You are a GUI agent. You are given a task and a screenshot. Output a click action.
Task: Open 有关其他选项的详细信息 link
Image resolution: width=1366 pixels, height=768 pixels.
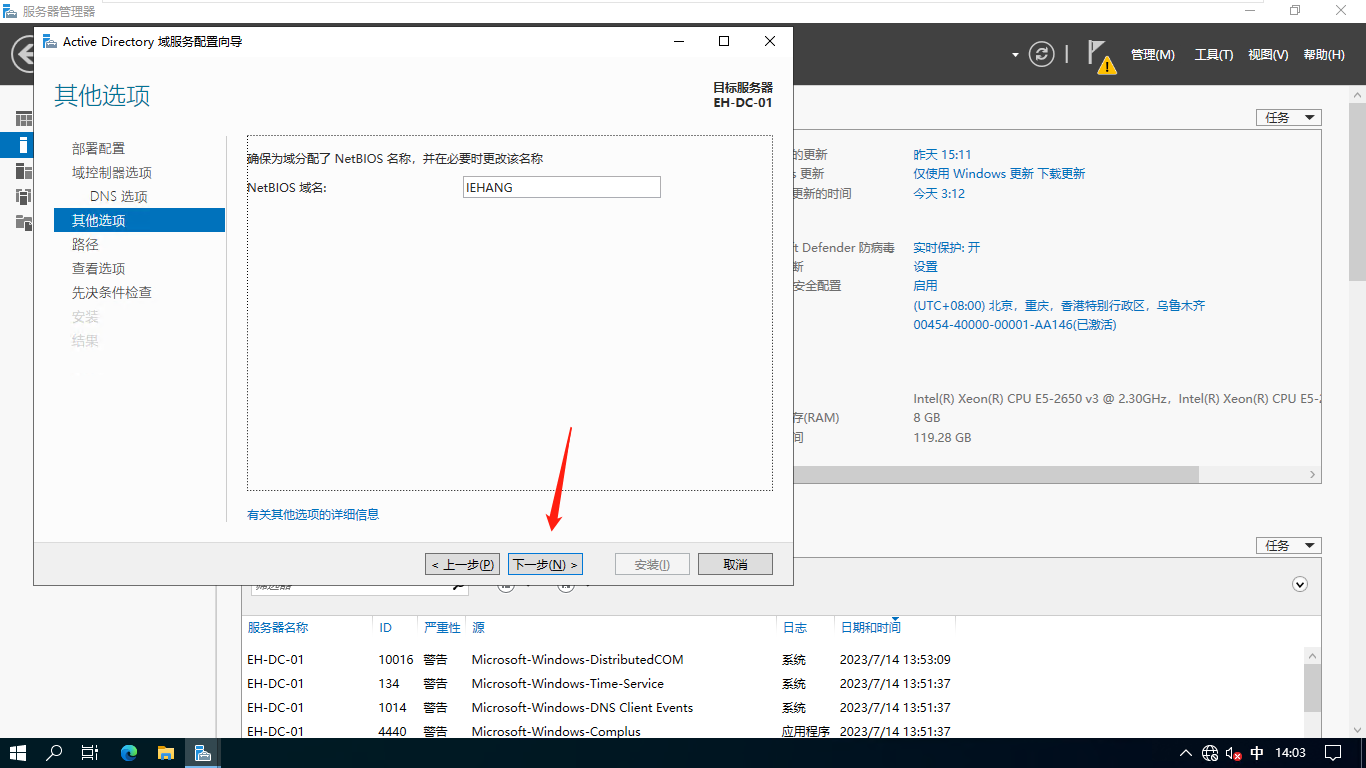tap(313, 514)
